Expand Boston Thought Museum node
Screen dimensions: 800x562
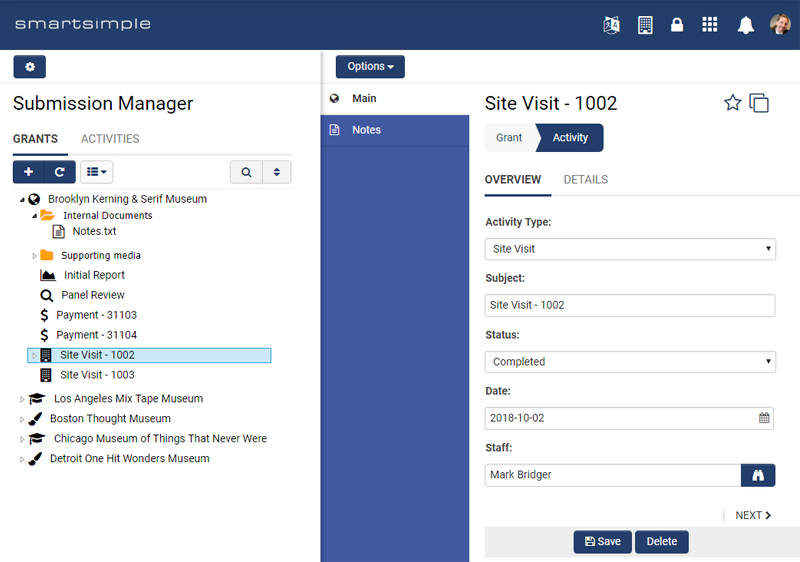point(22,419)
